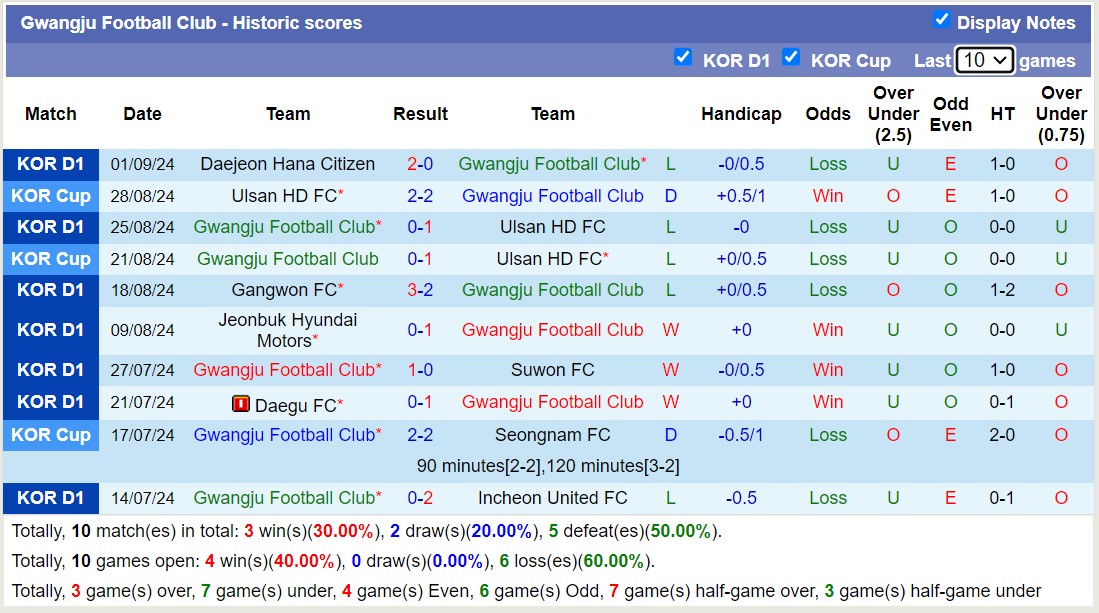
Task: Click KOR Cup label on 28/08/24 row
Action: pyautogui.click(x=51, y=196)
